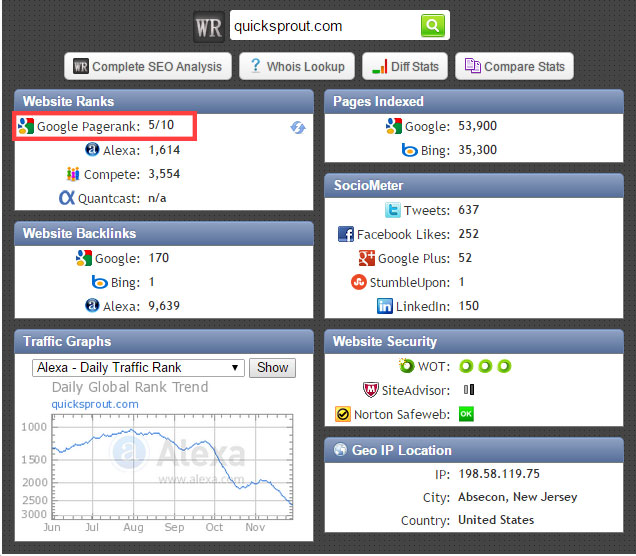
Task: Click the Alexa rank value 1,614
Action: coord(164,150)
